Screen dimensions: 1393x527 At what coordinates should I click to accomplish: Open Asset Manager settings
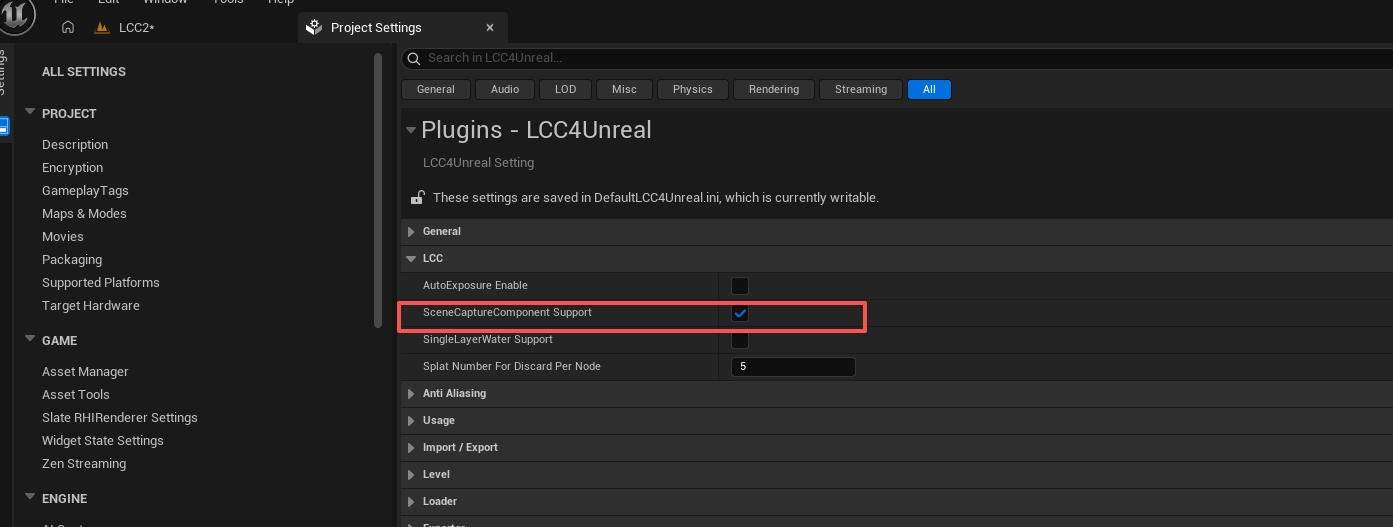(x=85, y=372)
